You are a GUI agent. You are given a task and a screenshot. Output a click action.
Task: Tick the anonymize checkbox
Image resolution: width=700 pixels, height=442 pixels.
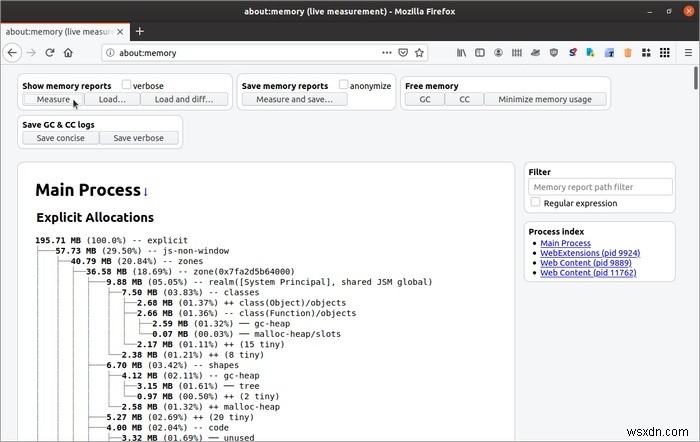click(343, 84)
